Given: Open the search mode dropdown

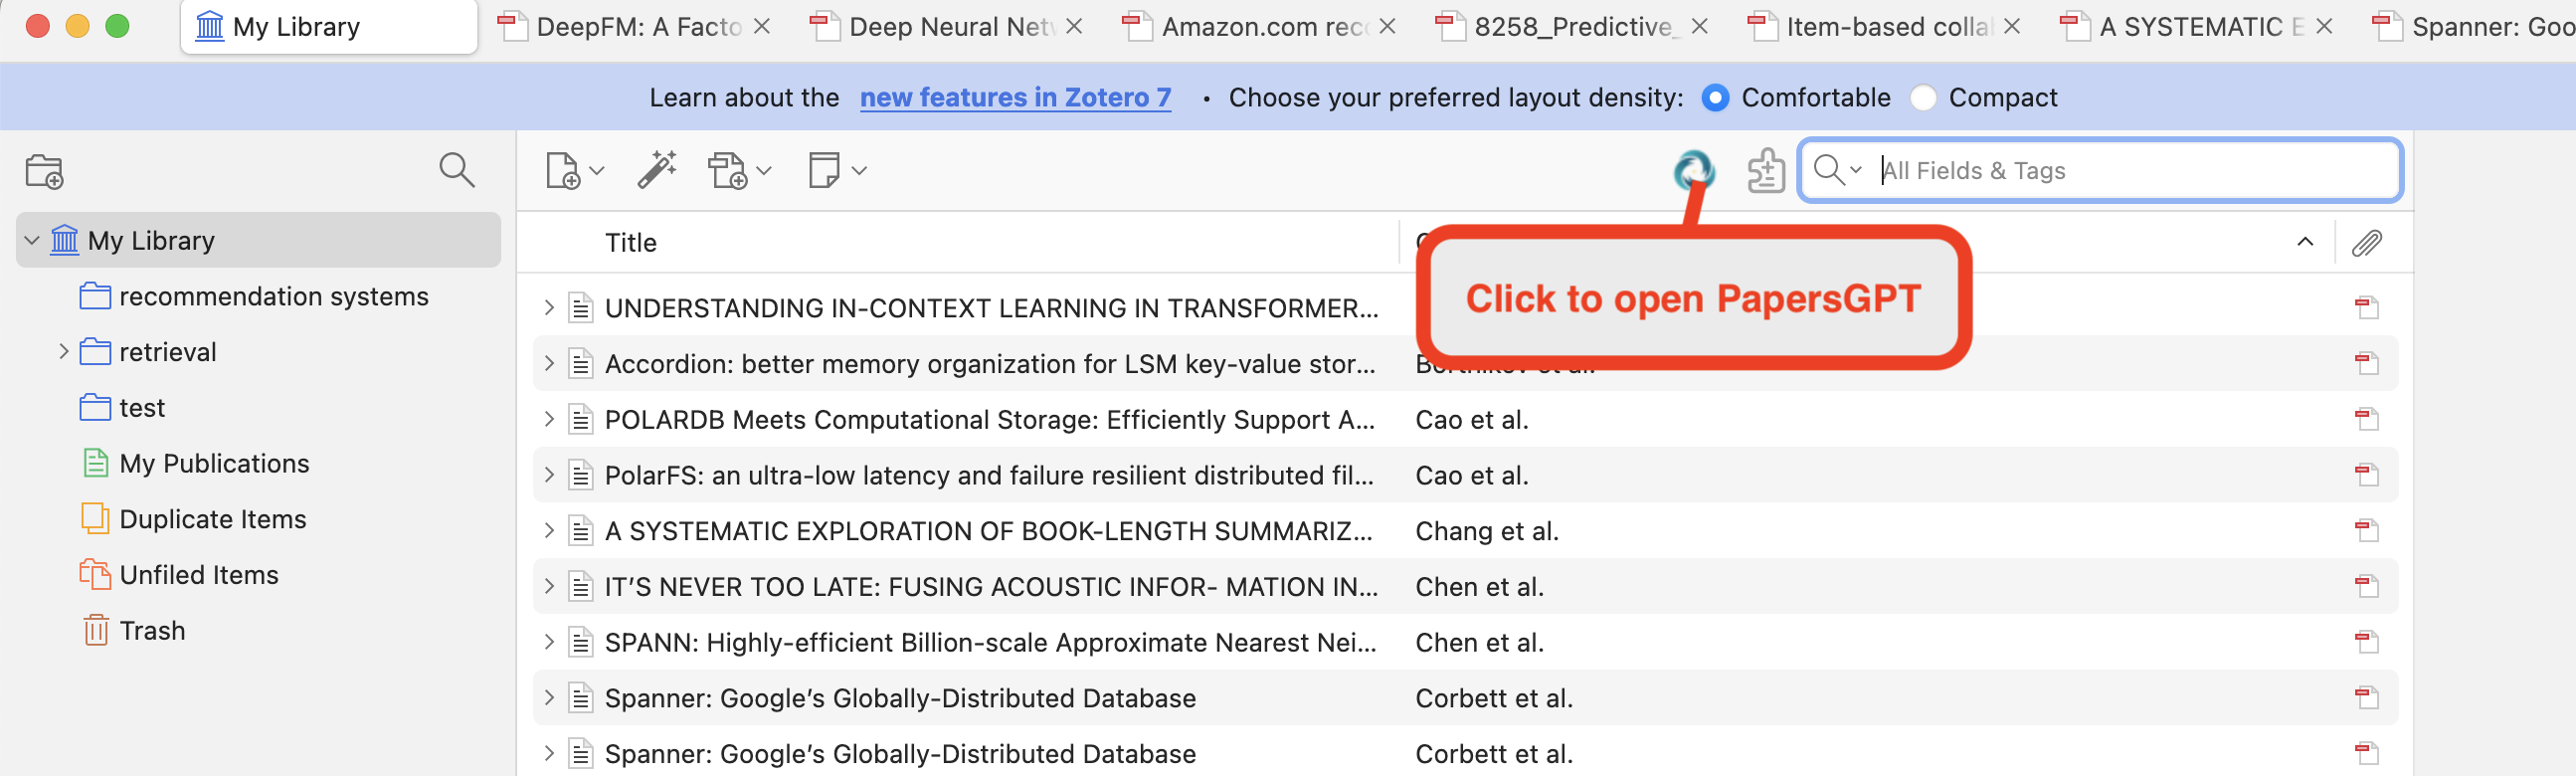Looking at the screenshot, I should [x=1837, y=170].
